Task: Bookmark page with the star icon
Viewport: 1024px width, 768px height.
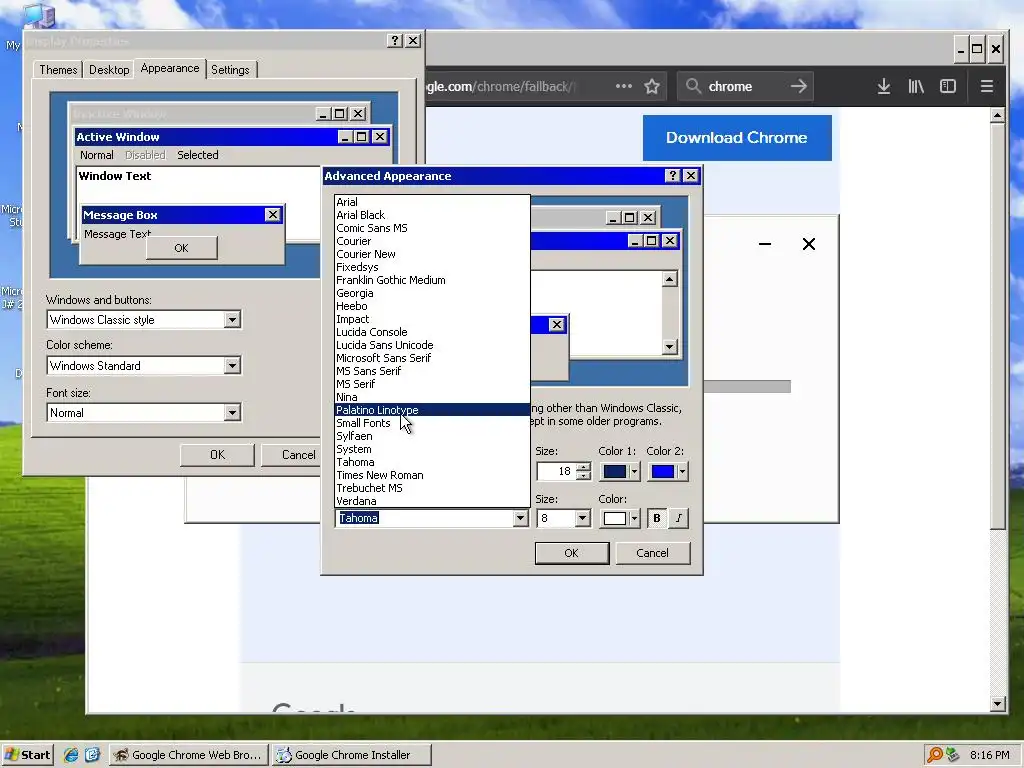Action: [652, 86]
